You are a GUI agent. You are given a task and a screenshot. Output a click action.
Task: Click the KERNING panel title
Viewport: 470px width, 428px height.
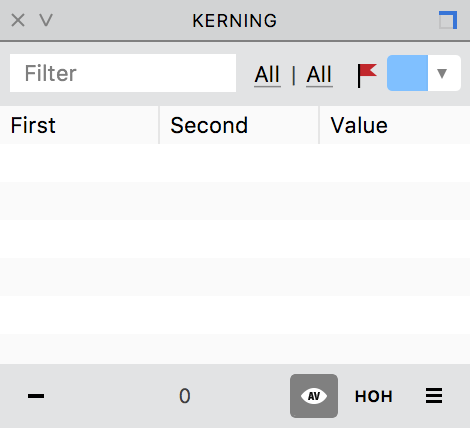coord(235,21)
